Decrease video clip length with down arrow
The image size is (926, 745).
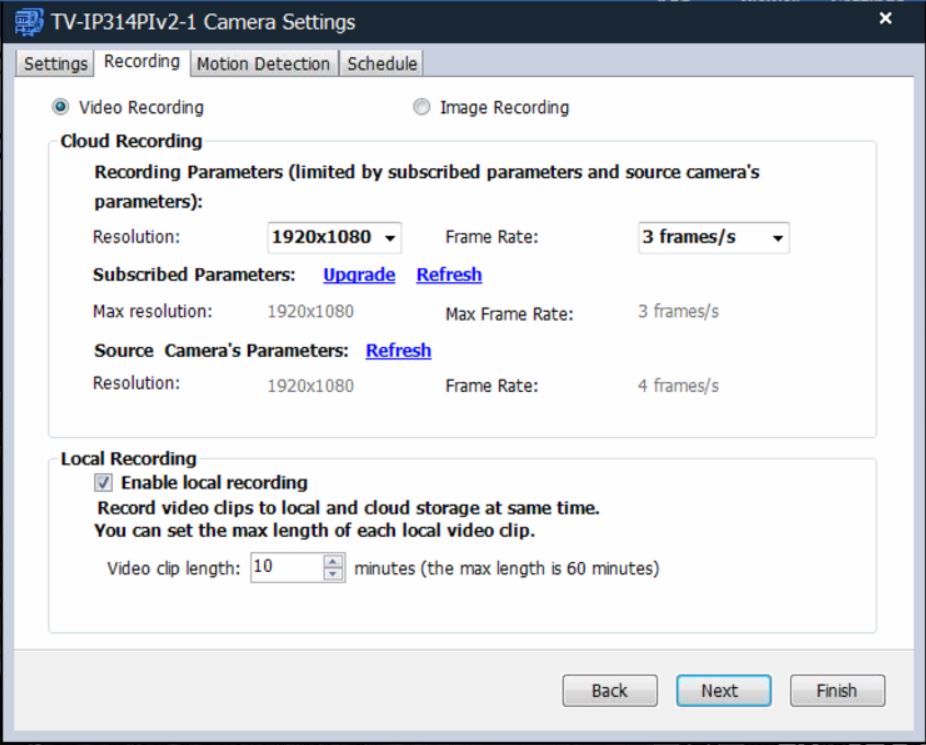coord(333,574)
